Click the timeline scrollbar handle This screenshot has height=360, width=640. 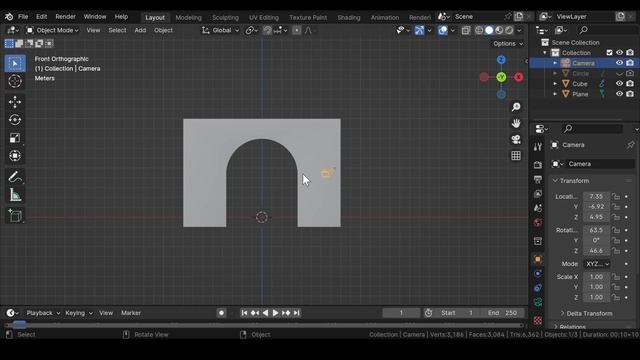(x=19, y=325)
